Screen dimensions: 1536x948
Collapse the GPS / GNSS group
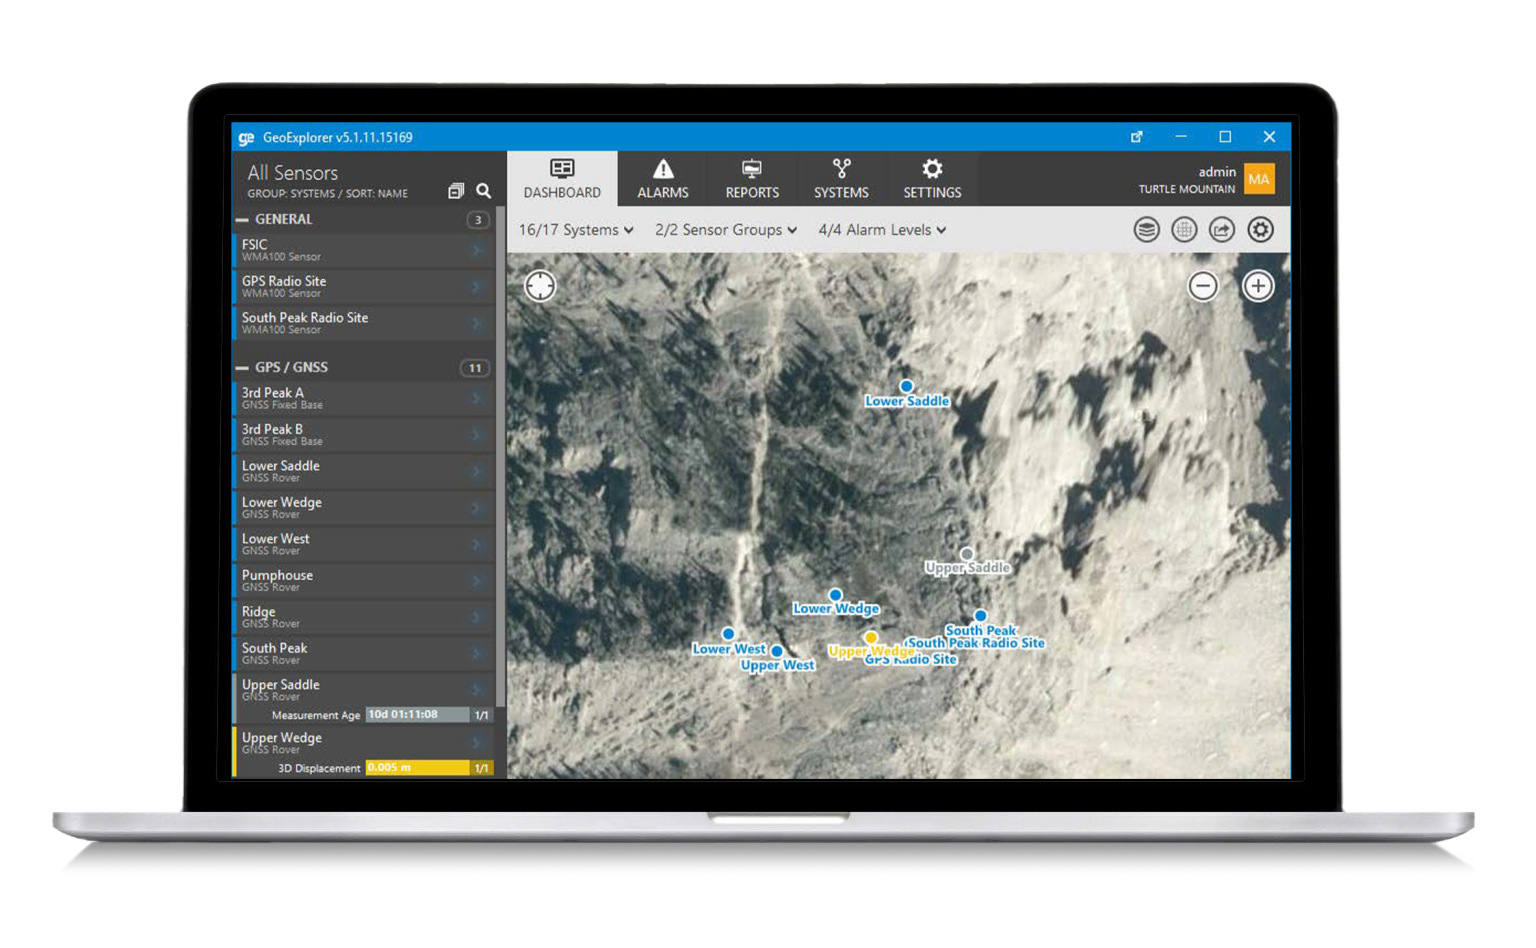pyautogui.click(x=241, y=366)
